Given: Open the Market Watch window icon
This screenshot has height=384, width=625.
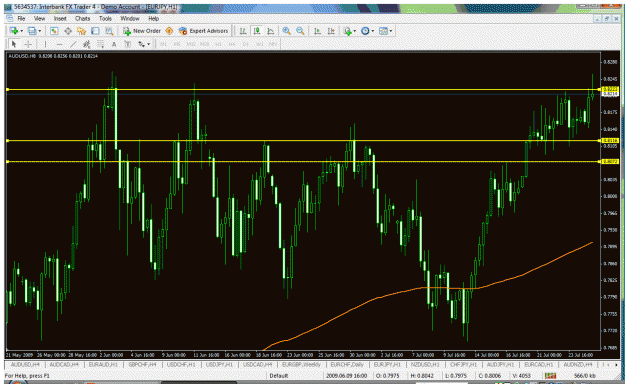Looking at the screenshot, I should click(x=54, y=31).
